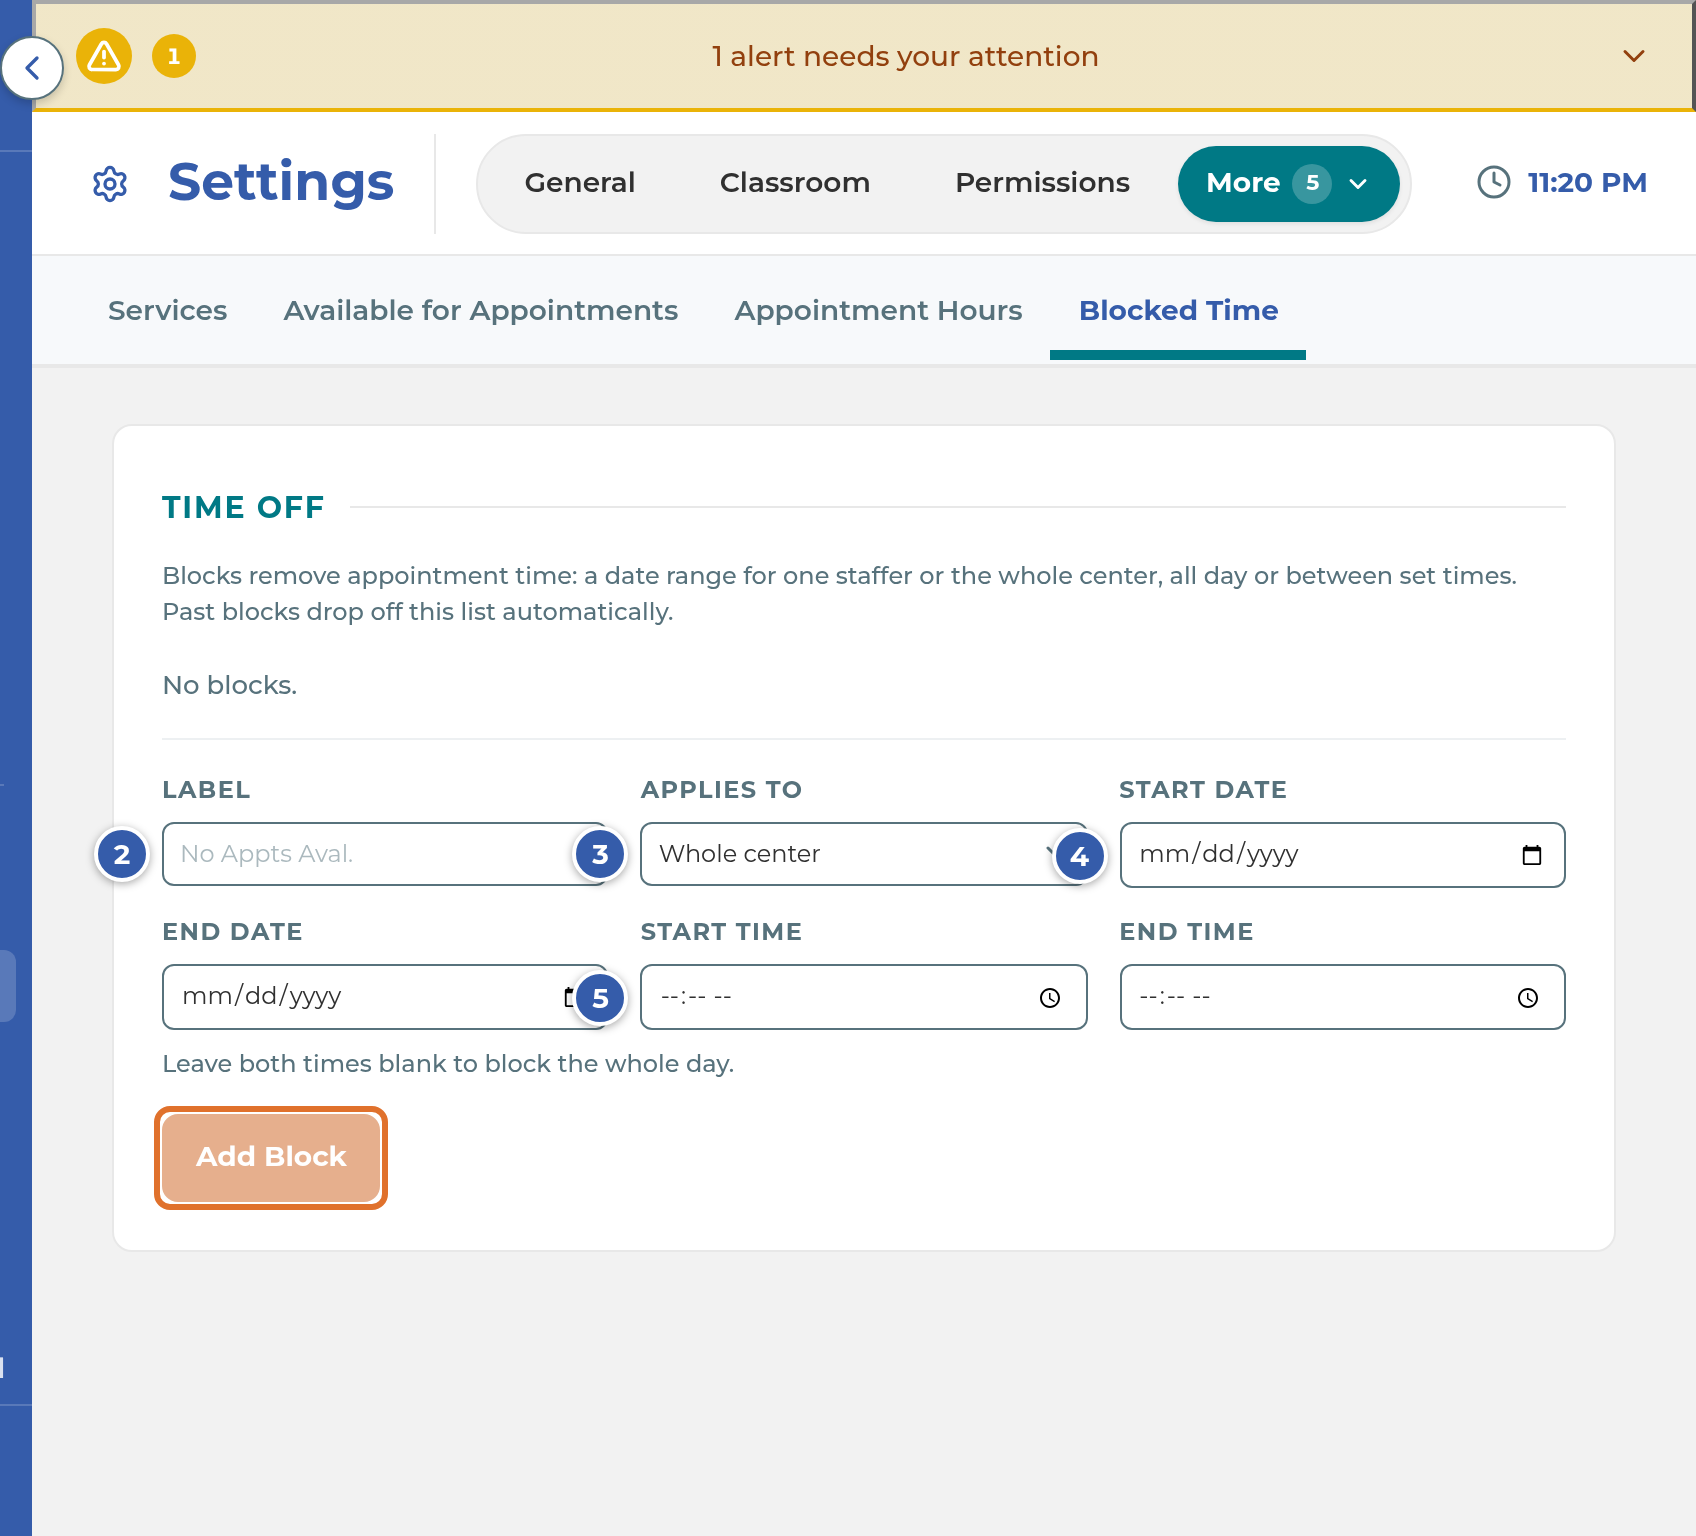Expand the alert banner chevron

[x=1634, y=56]
